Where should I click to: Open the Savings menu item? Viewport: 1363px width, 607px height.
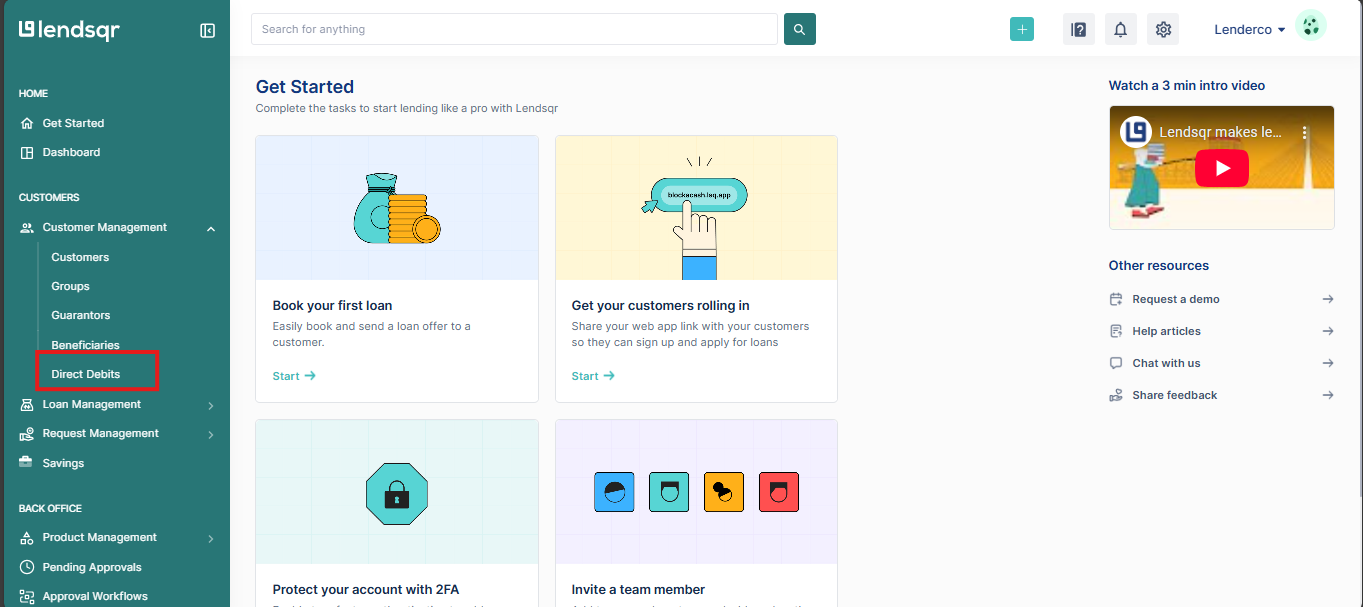click(63, 463)
